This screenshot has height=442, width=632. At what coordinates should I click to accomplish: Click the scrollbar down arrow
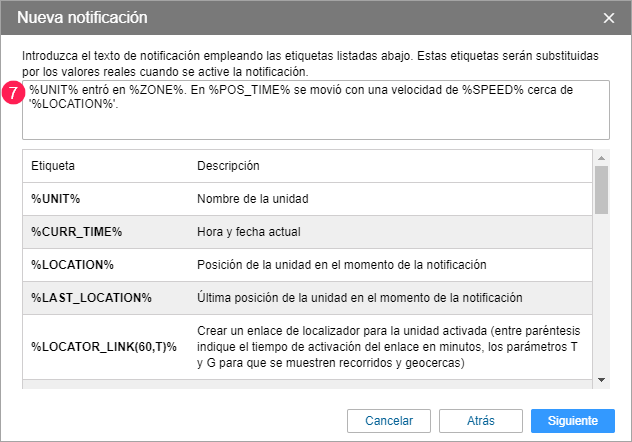pos(601,379)
